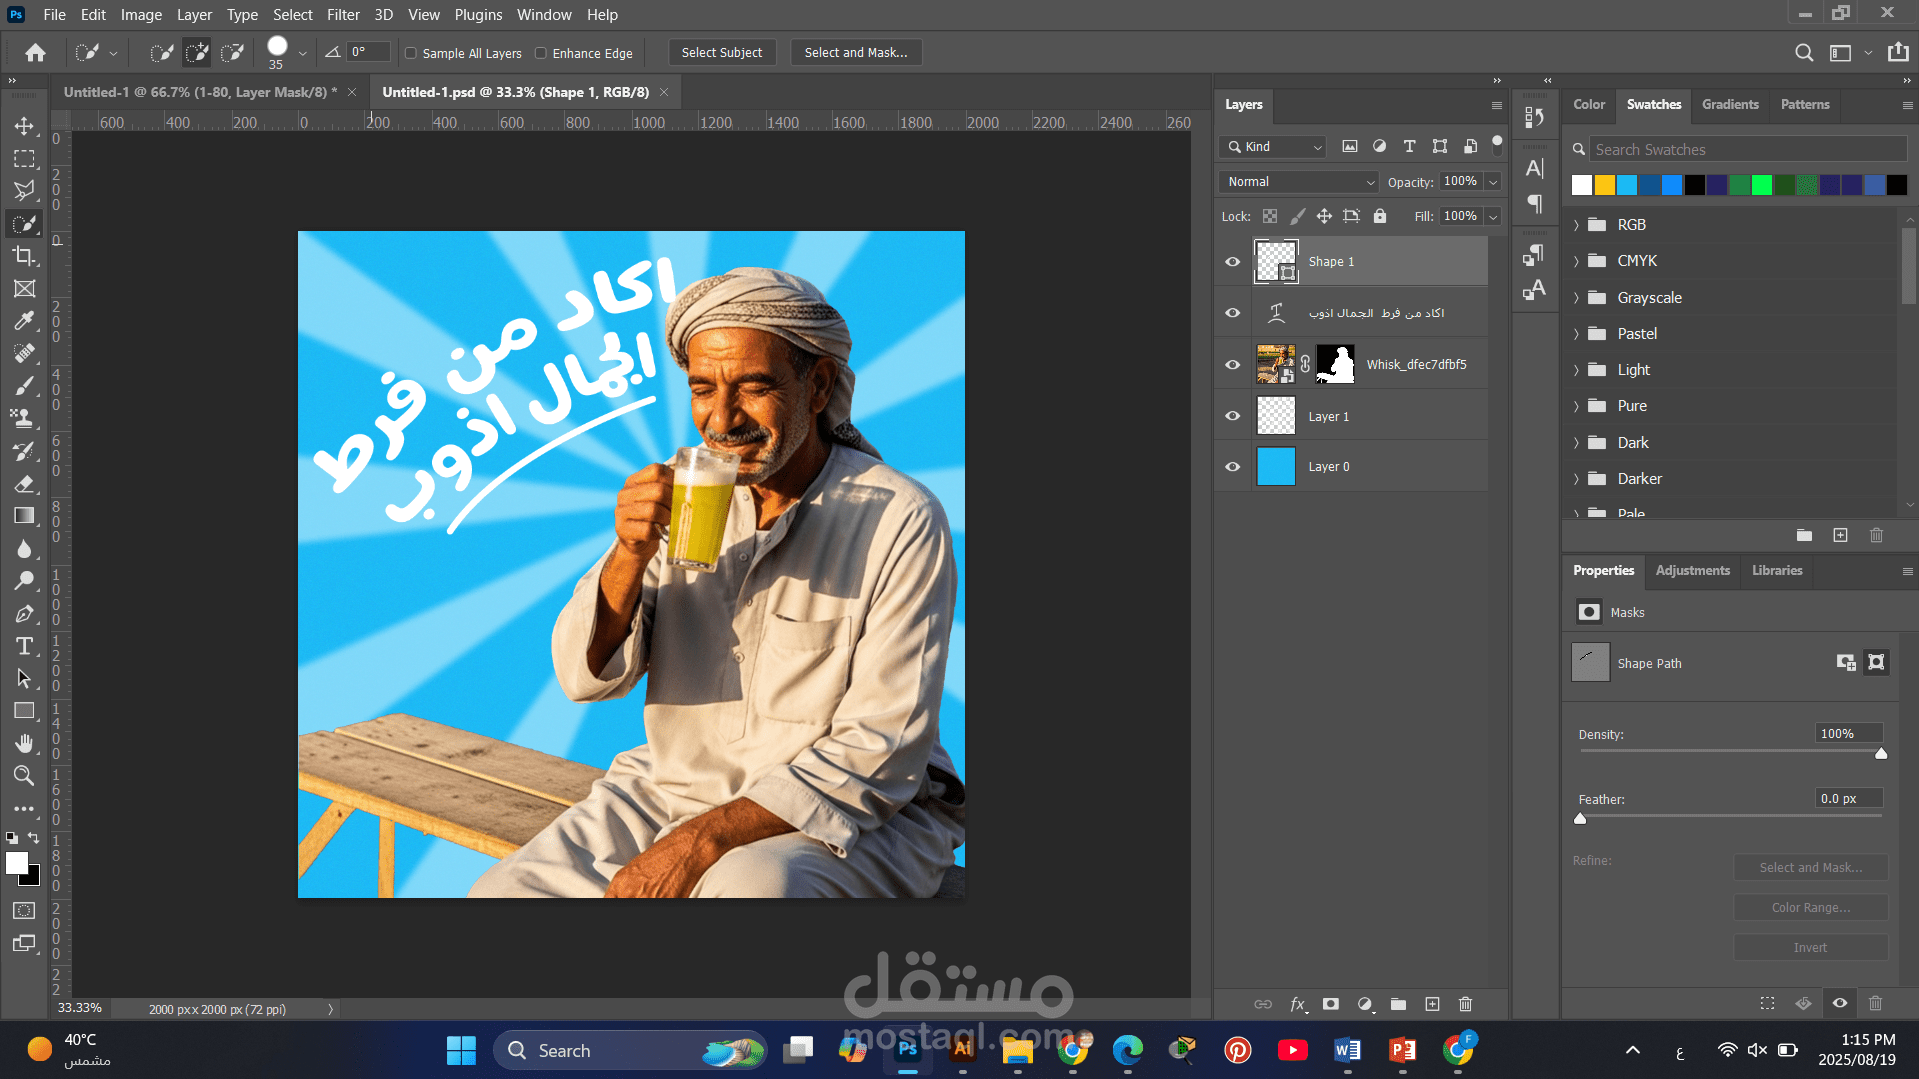Select the Rectangle shape tool

(24, 711)
